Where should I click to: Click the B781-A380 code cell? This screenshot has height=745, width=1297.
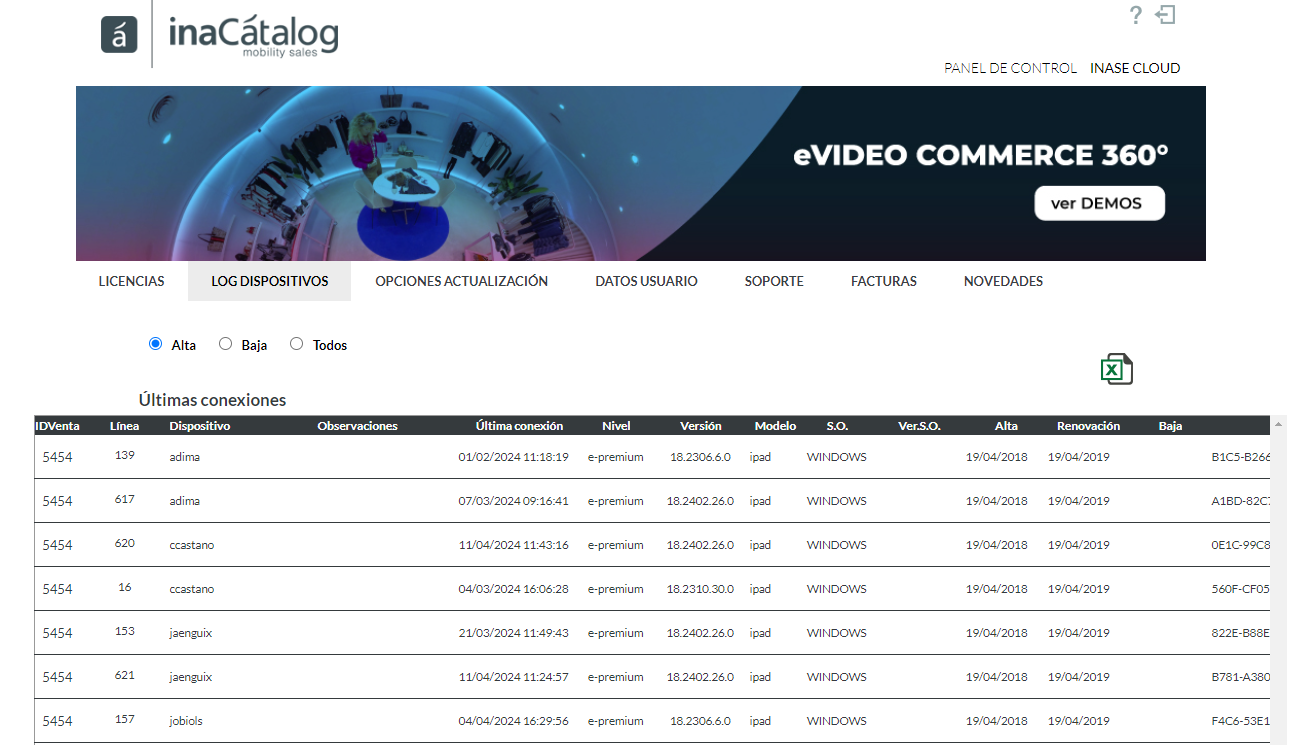coord(1241,677)
